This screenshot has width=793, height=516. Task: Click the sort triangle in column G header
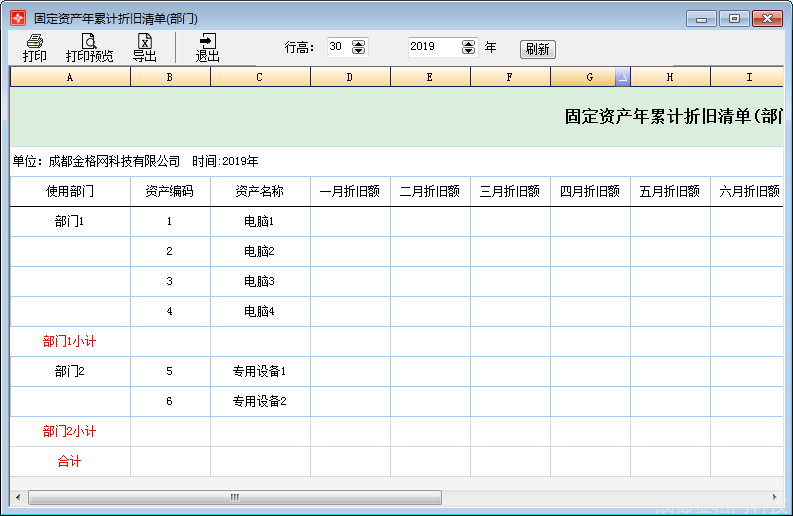click(621, 77)
